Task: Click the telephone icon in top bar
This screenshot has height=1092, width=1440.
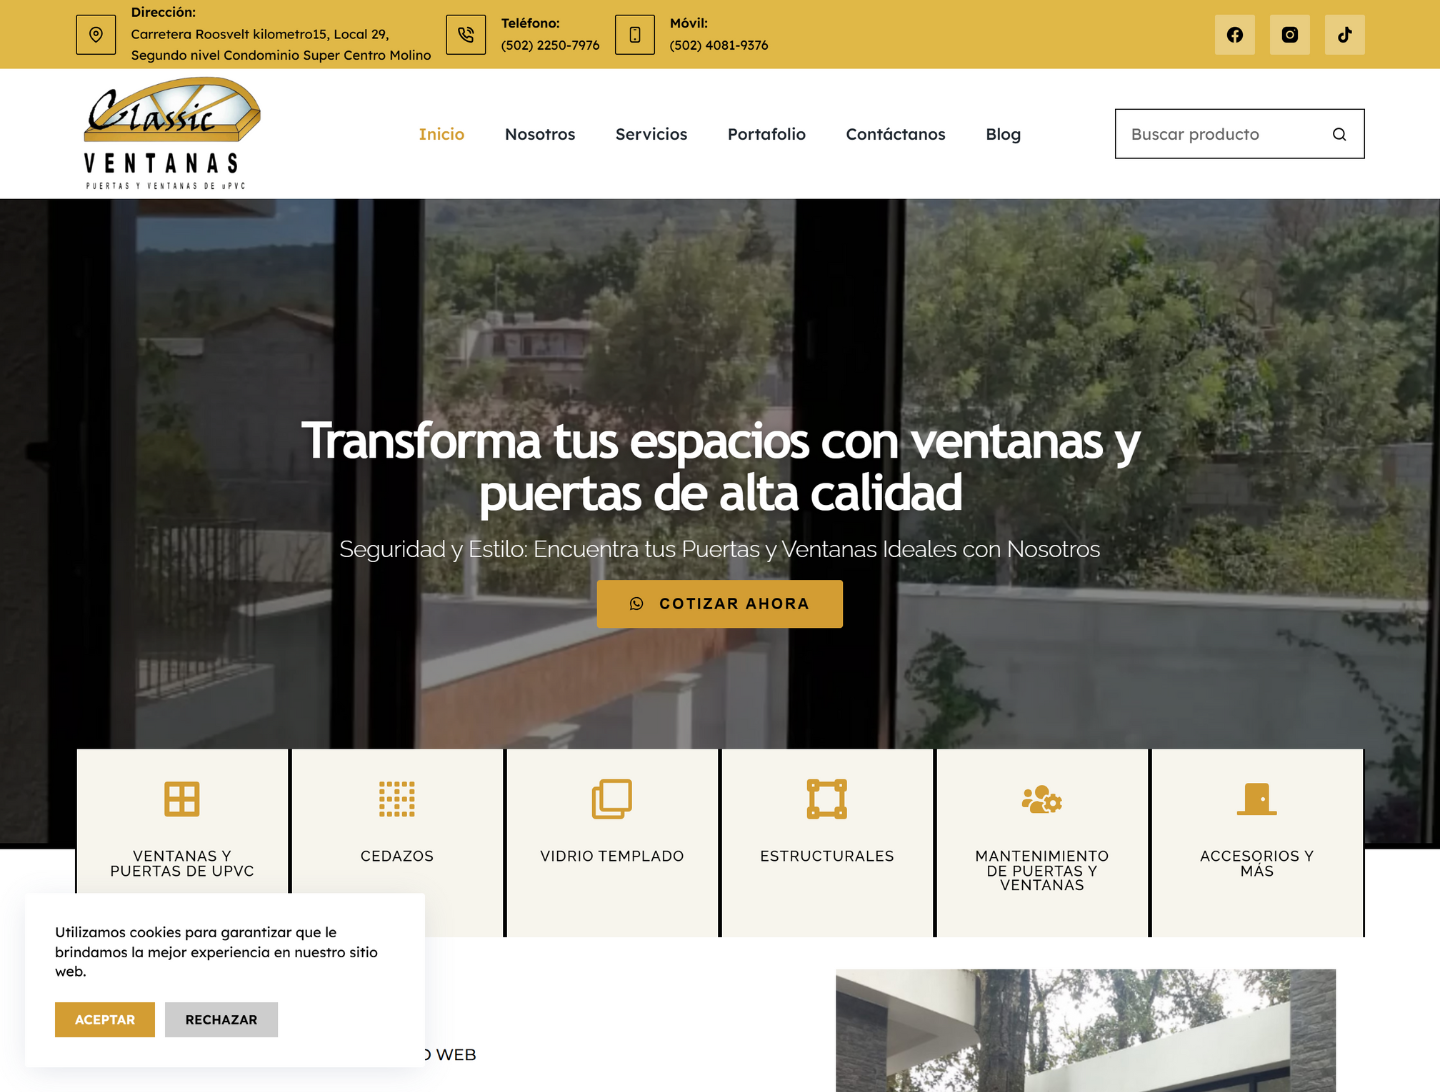Action: [466, 35]
